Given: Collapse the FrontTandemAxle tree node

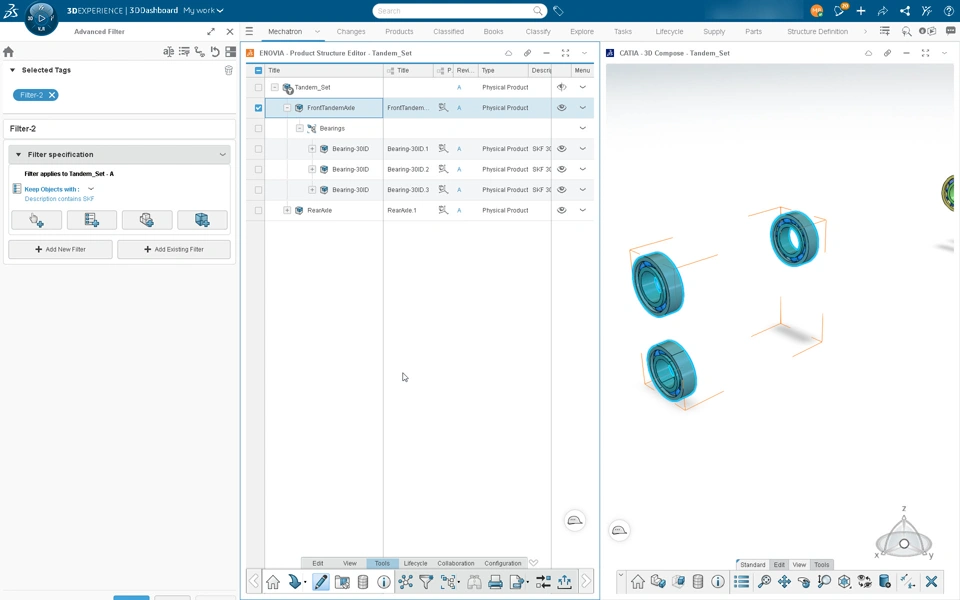Looking at the screenshot, I should click(x=287, y=108).
